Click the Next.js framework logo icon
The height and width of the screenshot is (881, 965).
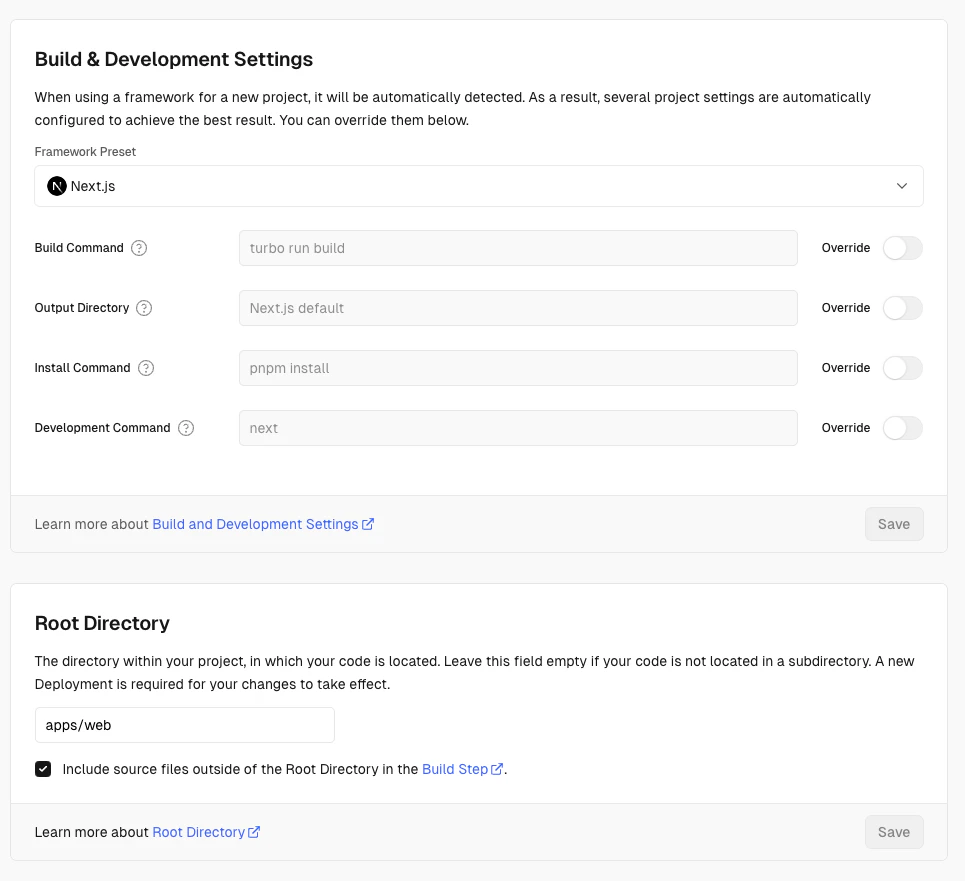pyautogui.click(x=57, y=185)
